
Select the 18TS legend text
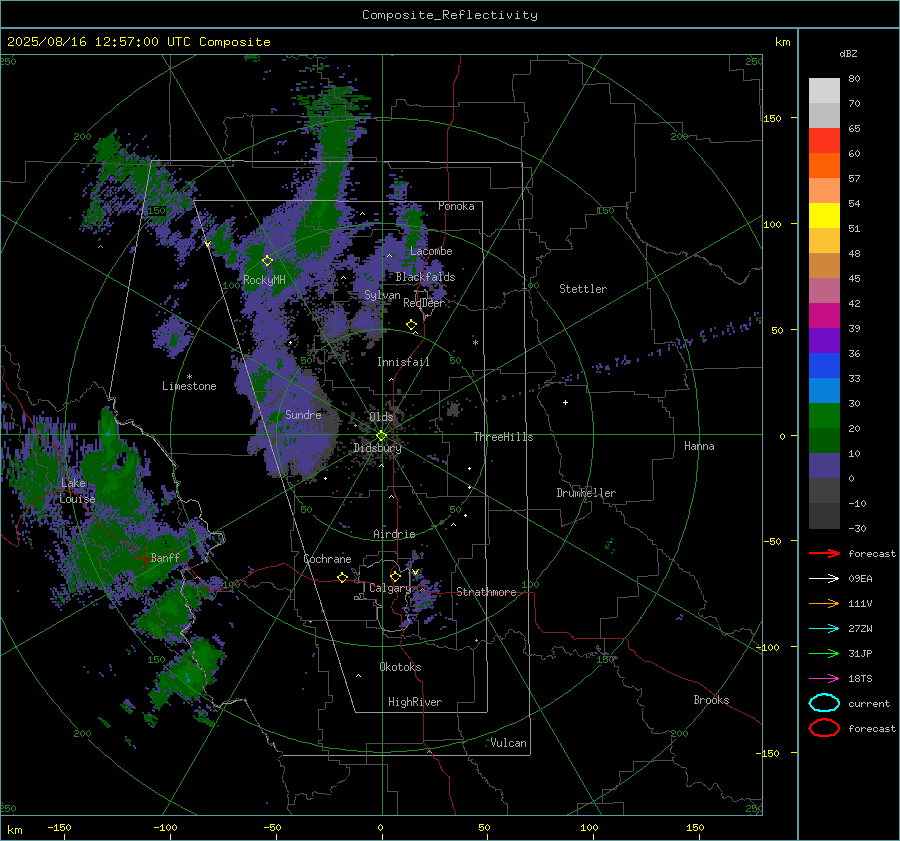pyautogui.click(x=860, y=679)
